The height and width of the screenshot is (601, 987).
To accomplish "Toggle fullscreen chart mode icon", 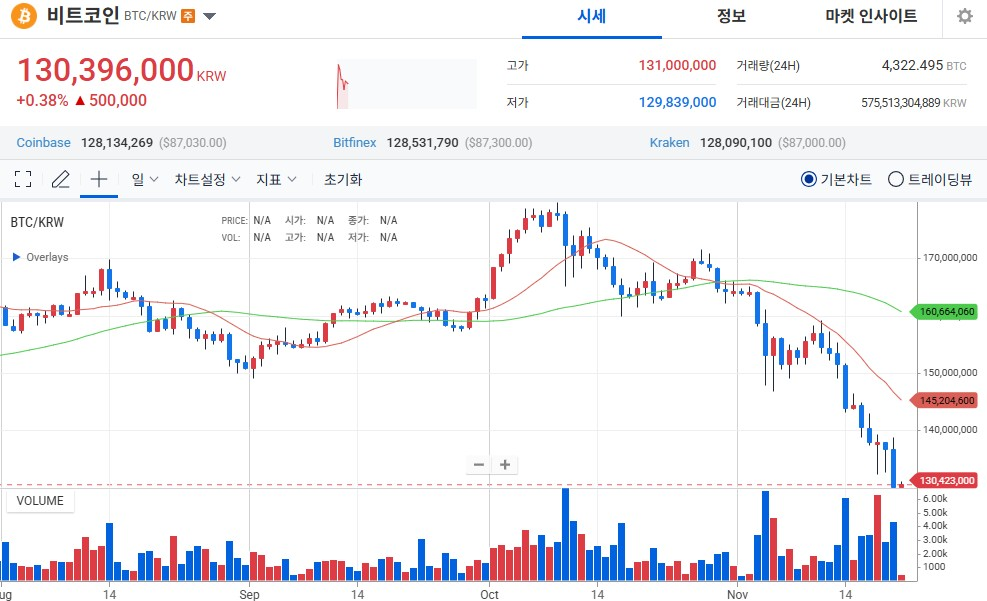I will coord(23,180).
